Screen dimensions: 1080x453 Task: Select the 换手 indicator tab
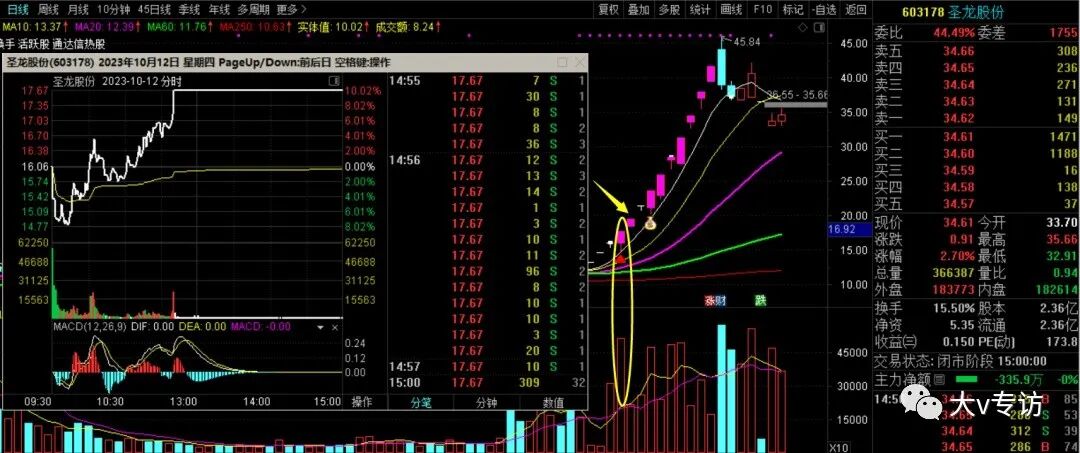pyautogui.click(x=7, y=44)
